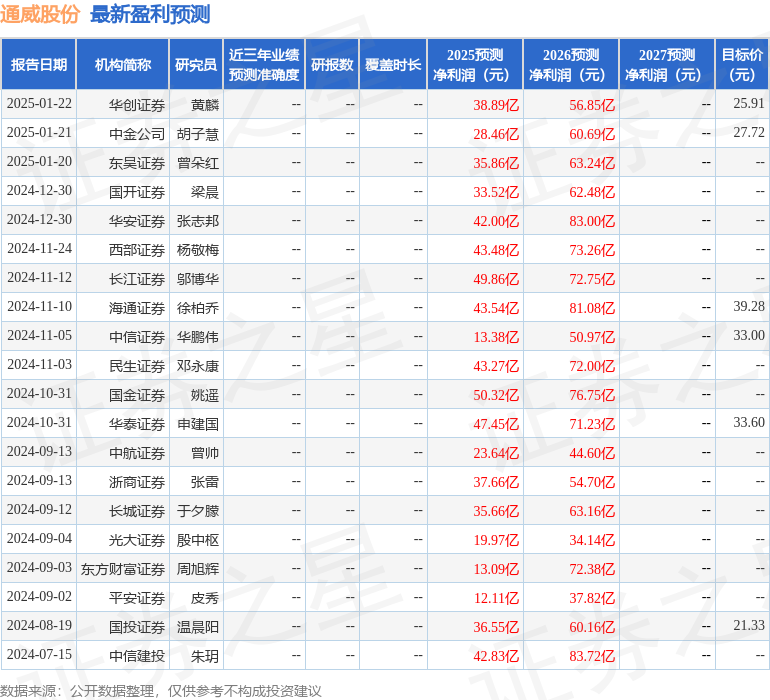Screen dimensions: 770x700
Task: Click the 覆盖时长 column header
Action: point(393,64)
